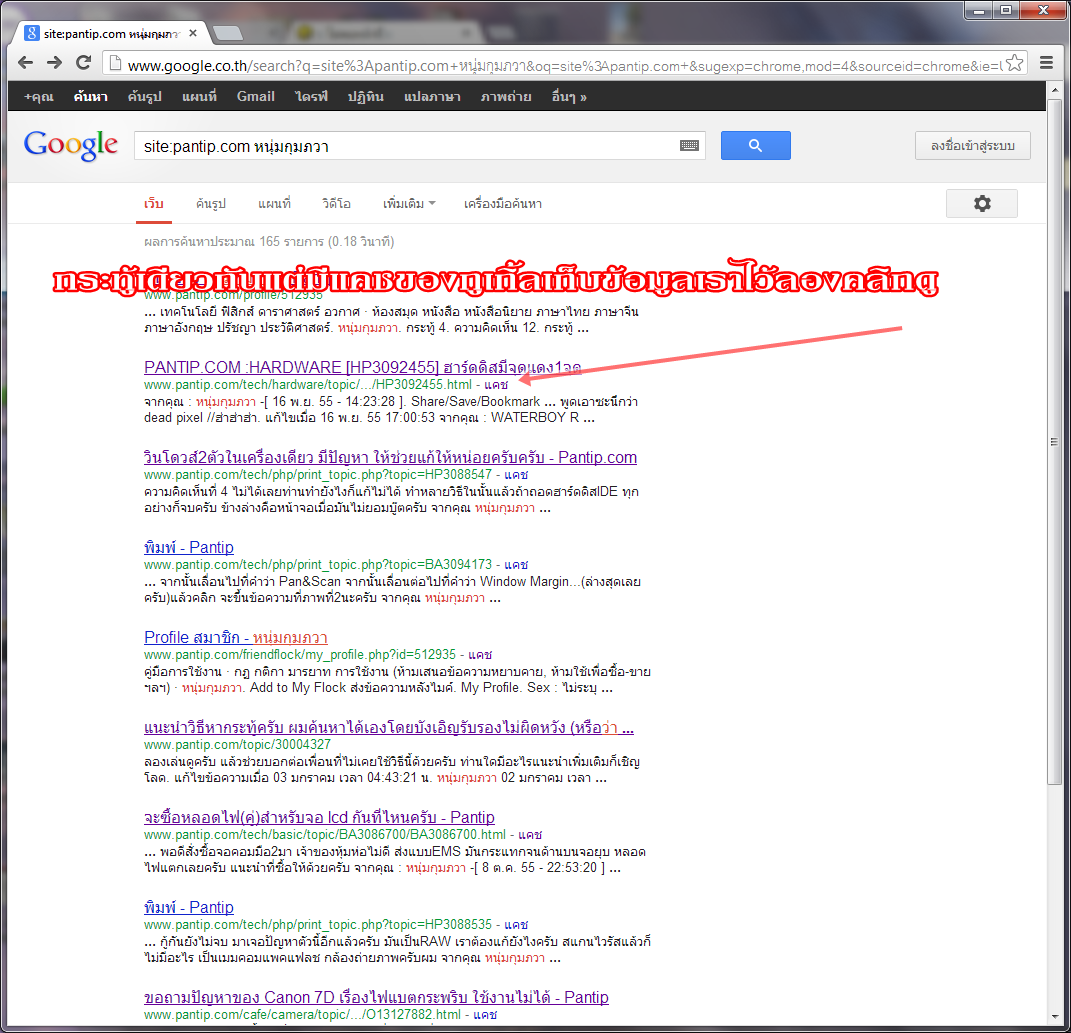
Task: Click the scrollbar down arrow
Action: pos(1054,1018)
